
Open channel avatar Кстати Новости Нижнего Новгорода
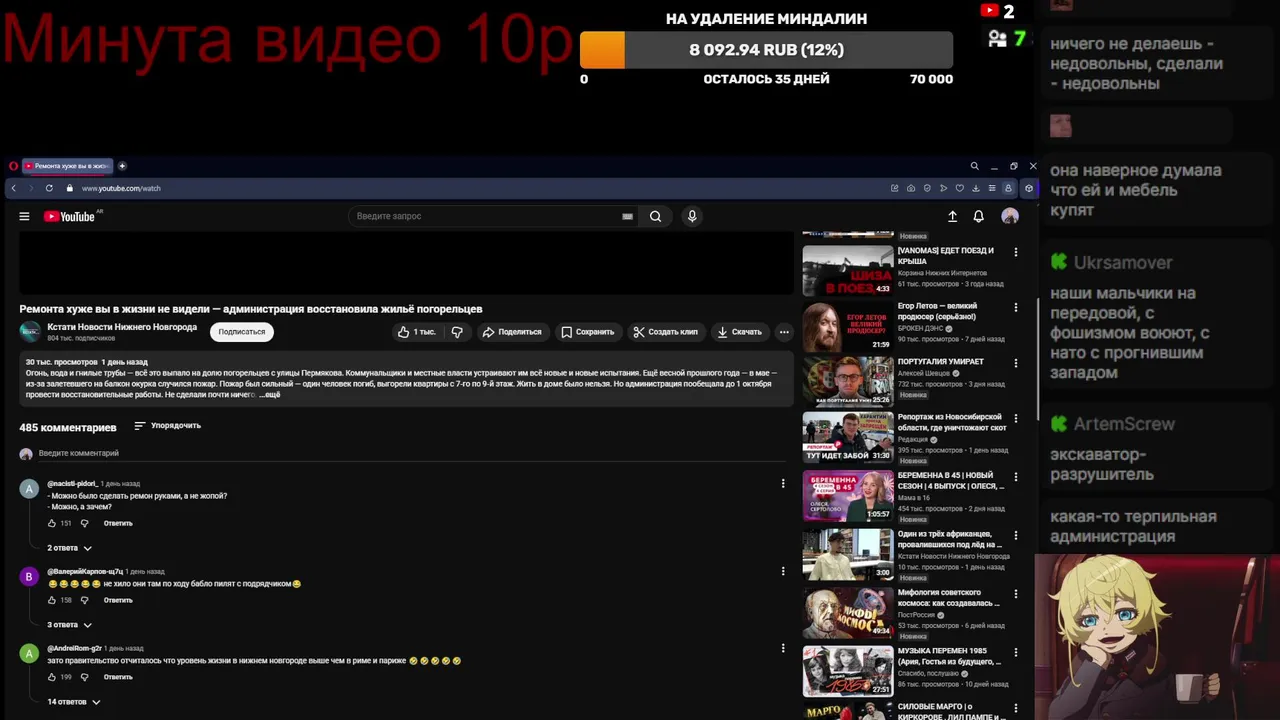pos(30,331)
